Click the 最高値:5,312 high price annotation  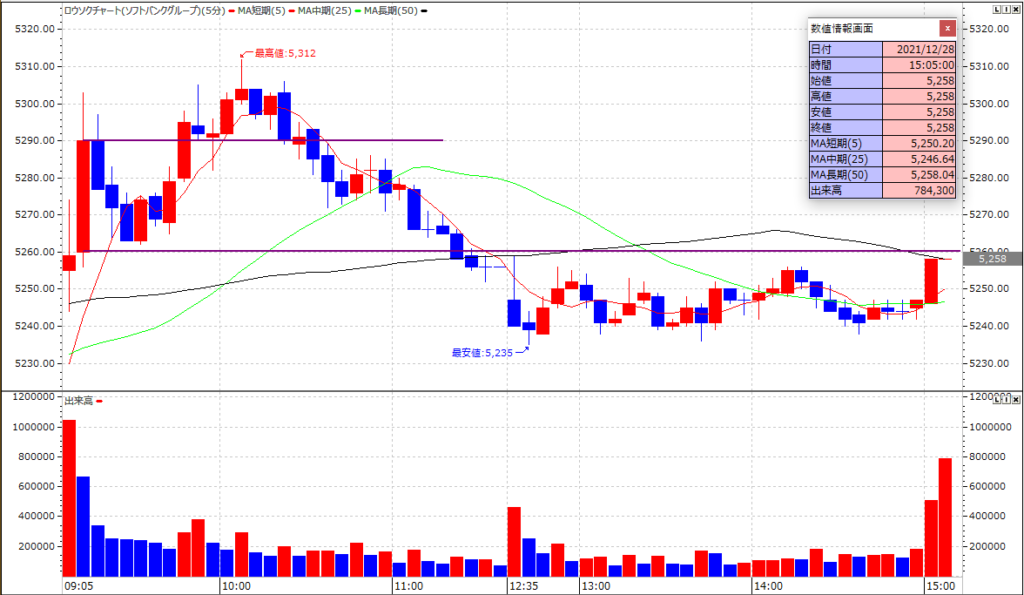pyautogui.click(x=285, y=54)
